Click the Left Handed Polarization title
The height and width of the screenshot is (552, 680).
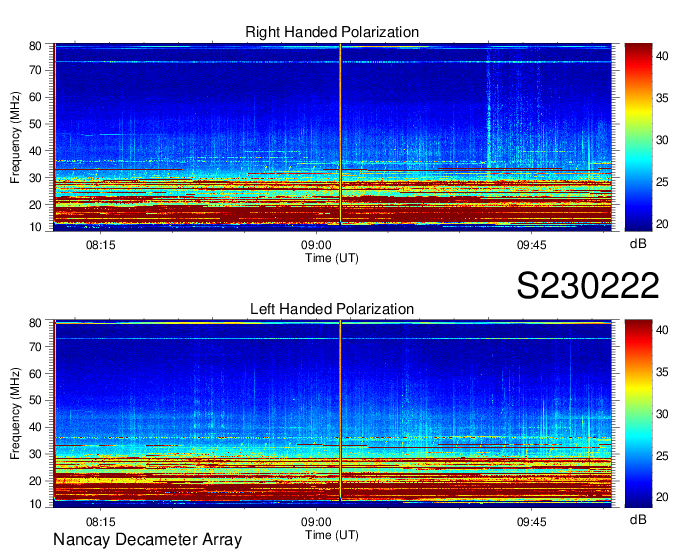tap(332, 309)
